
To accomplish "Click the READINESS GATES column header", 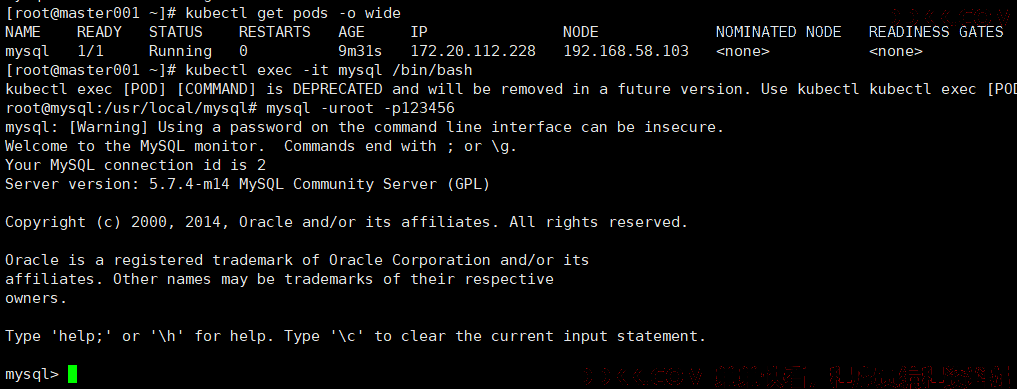I will (x=936, y=32).
